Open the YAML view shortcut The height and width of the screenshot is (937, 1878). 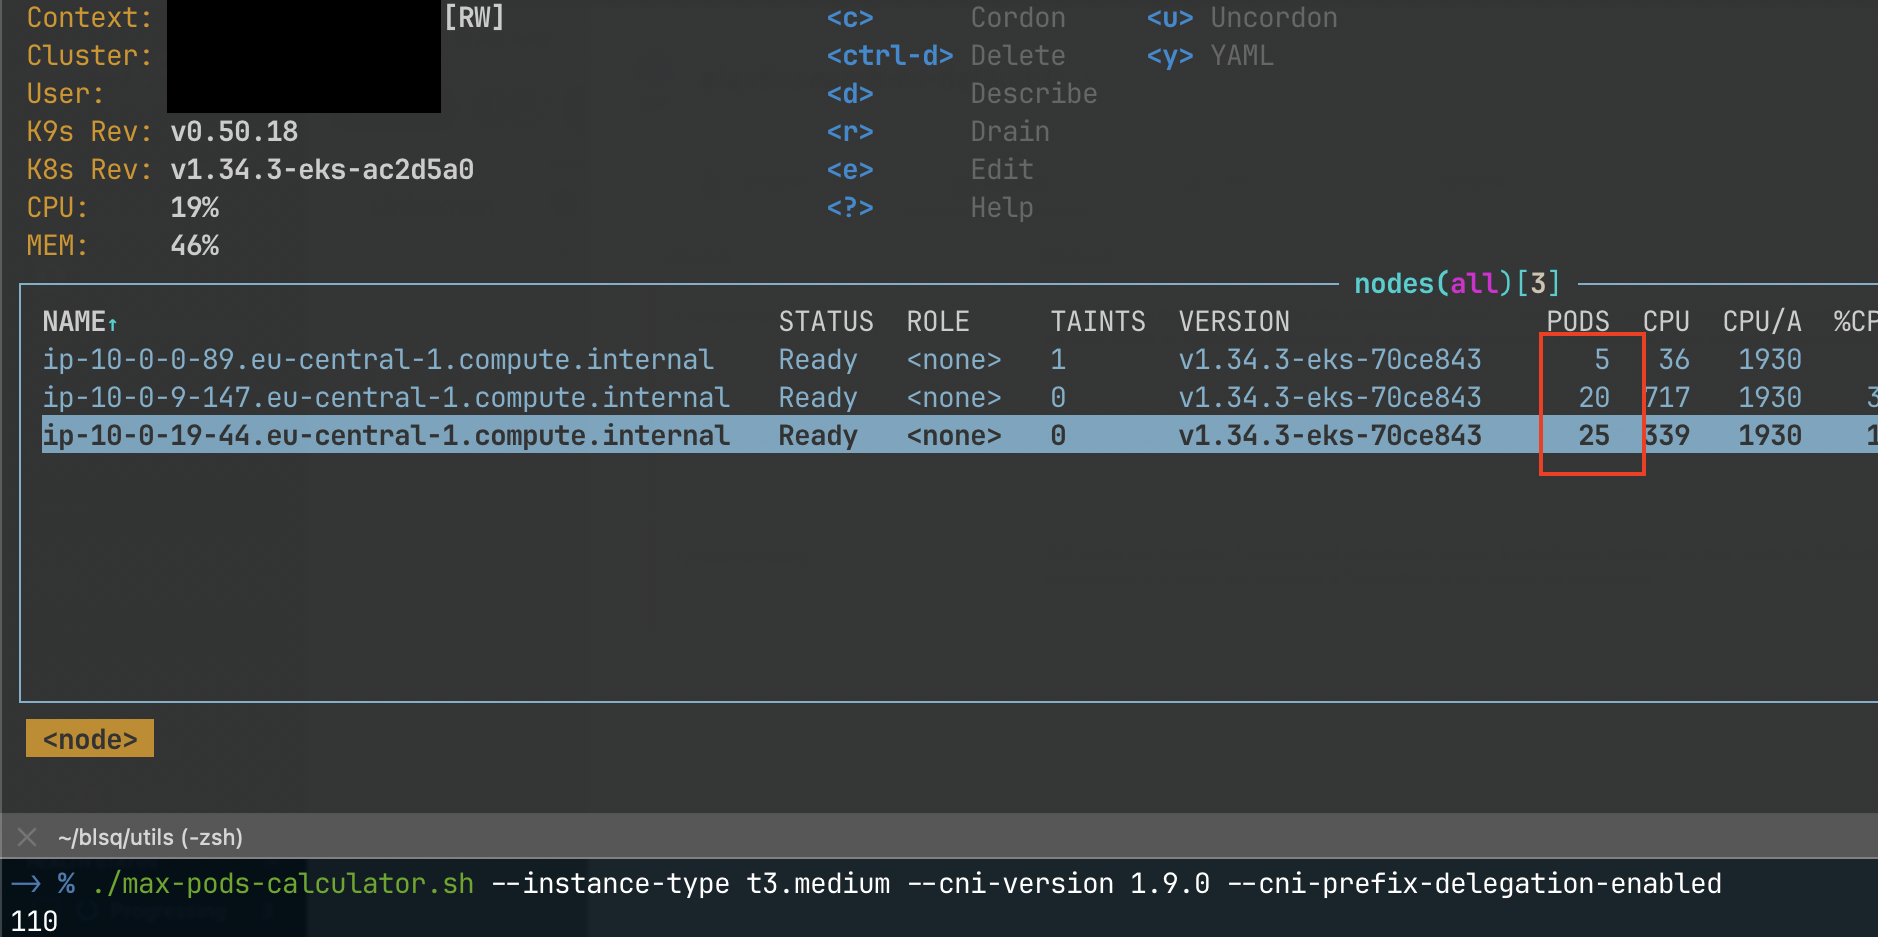click(1168, 56)
